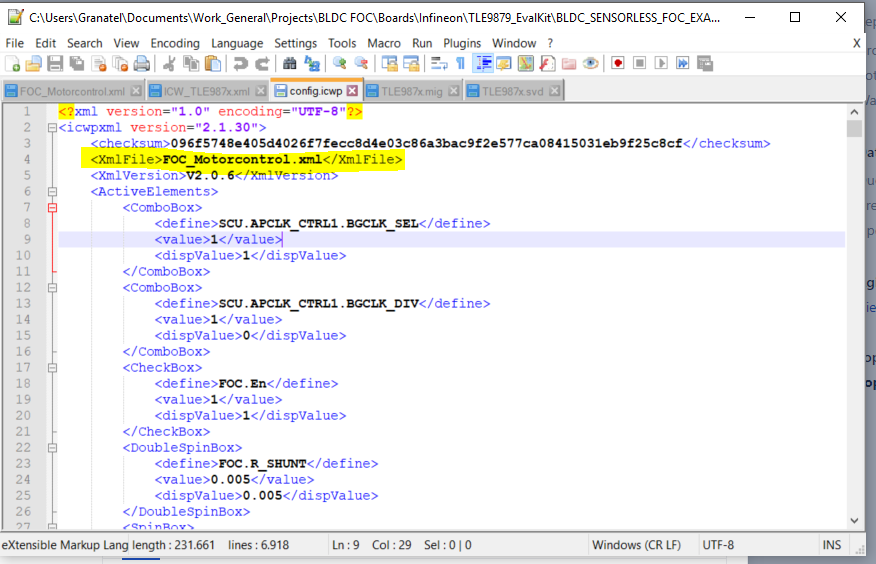This screenshot has height=564, width=876.
Task: Click the New file toolbar icon
Action: click(x=13, y=63)
